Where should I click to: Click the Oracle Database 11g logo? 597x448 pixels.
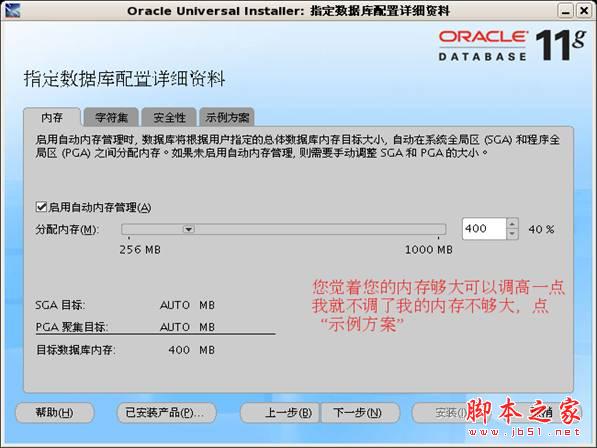[511, 45]
